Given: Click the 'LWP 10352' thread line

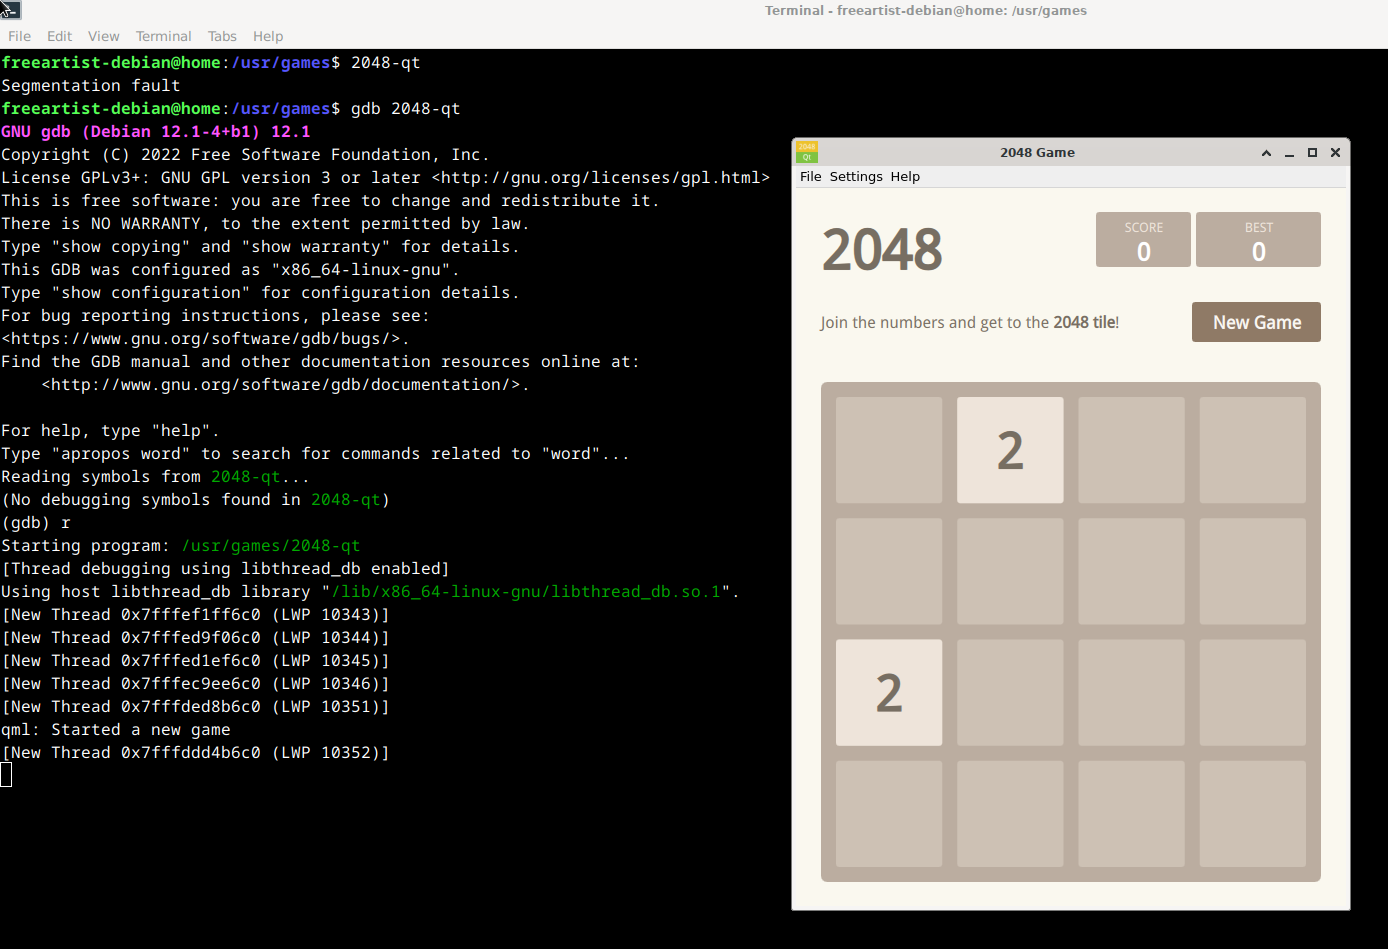Looking at the screenshot, I should click(196, 752).
